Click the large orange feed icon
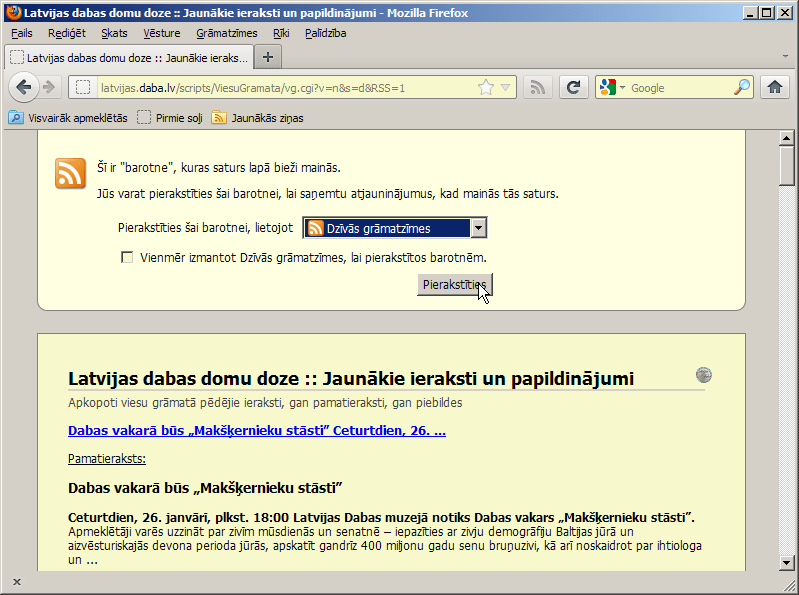 70,173
